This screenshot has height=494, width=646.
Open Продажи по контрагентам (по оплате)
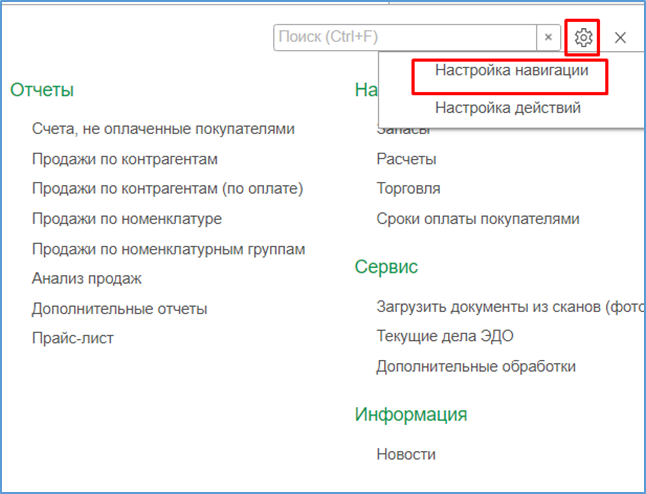point(168,189)
